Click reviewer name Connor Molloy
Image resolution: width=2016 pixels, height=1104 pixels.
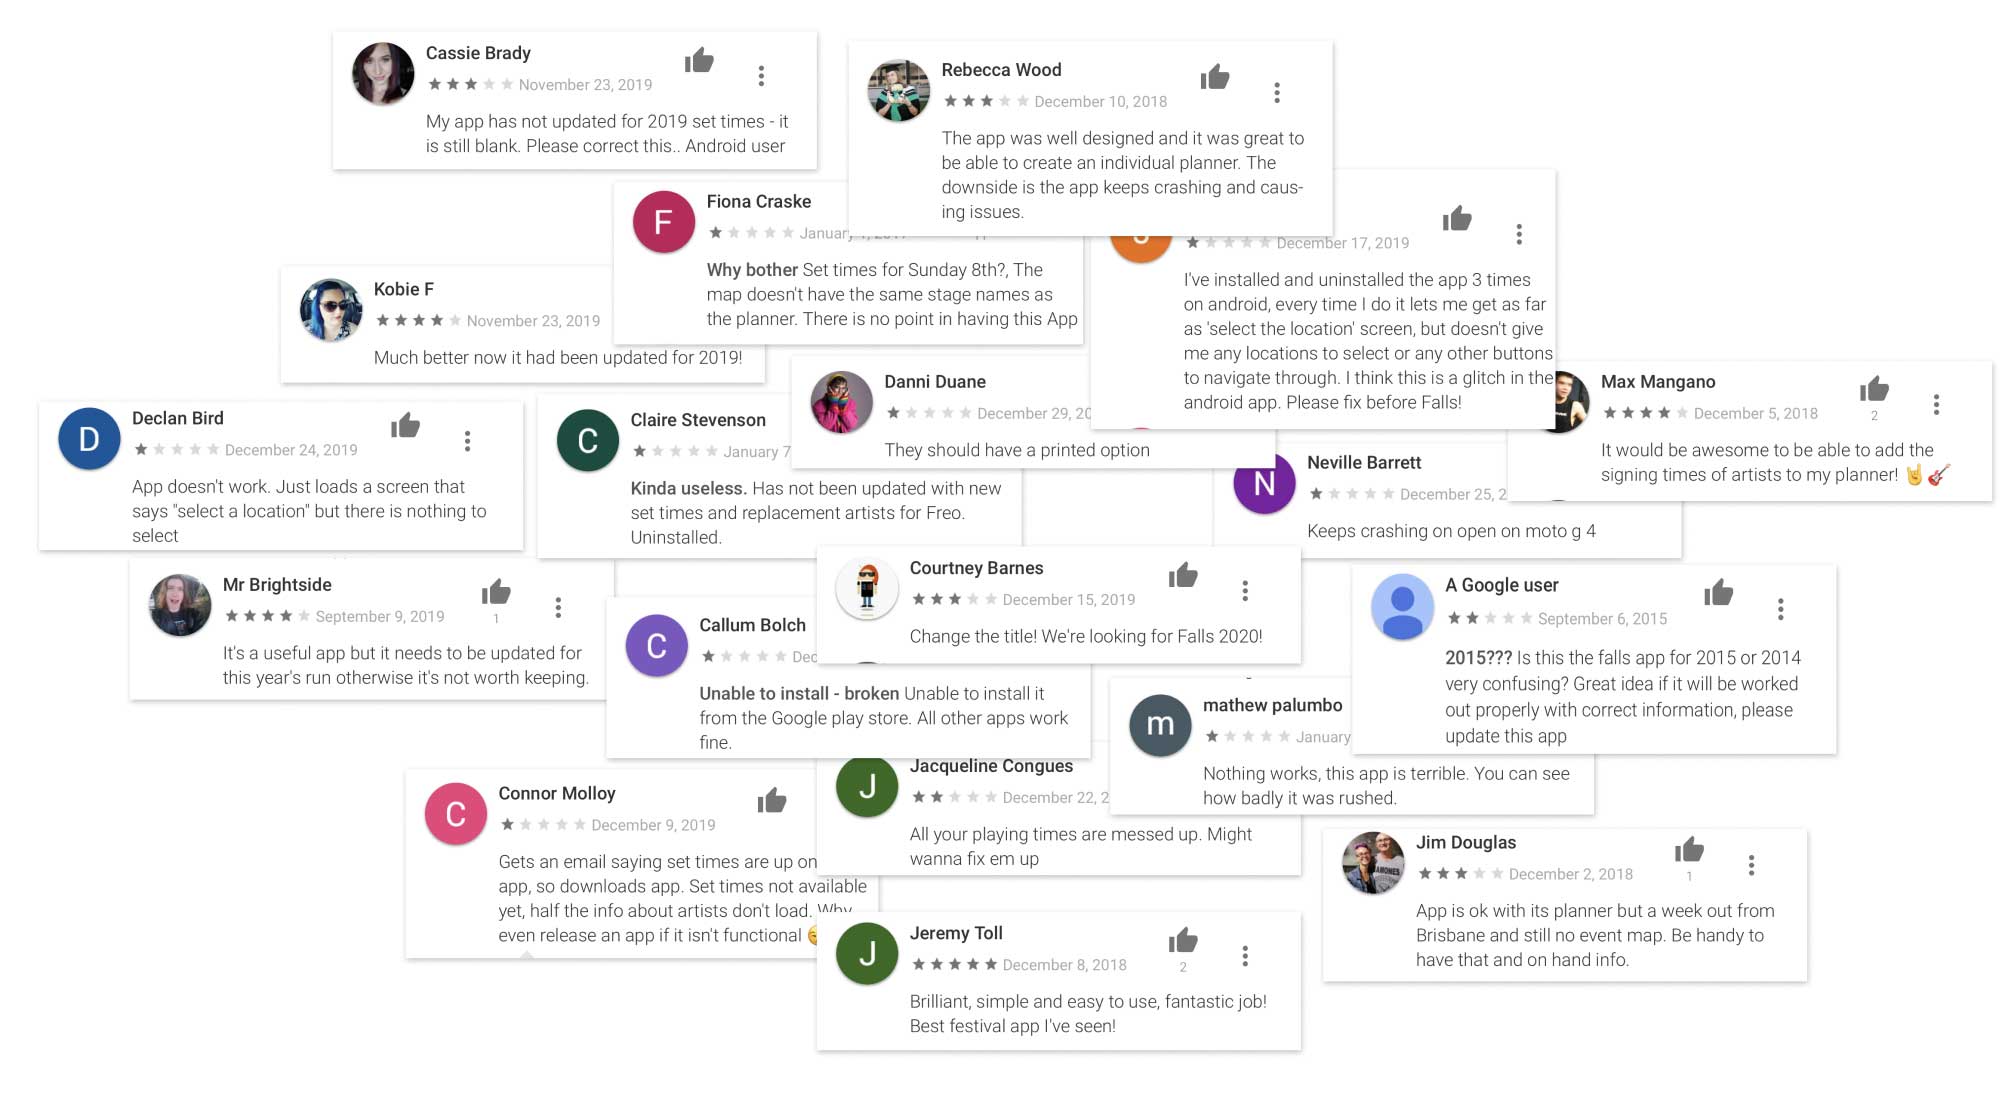pos(557,793)
